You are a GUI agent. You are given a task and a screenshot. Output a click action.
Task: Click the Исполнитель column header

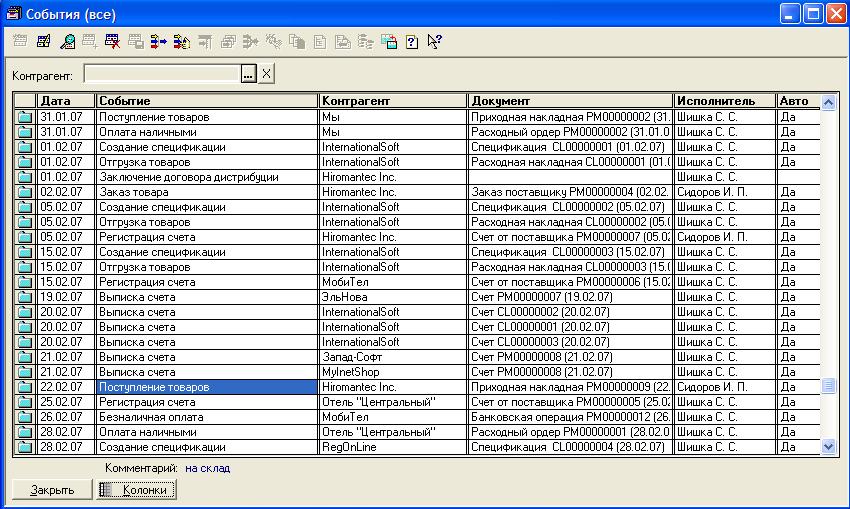click(725, 101)
